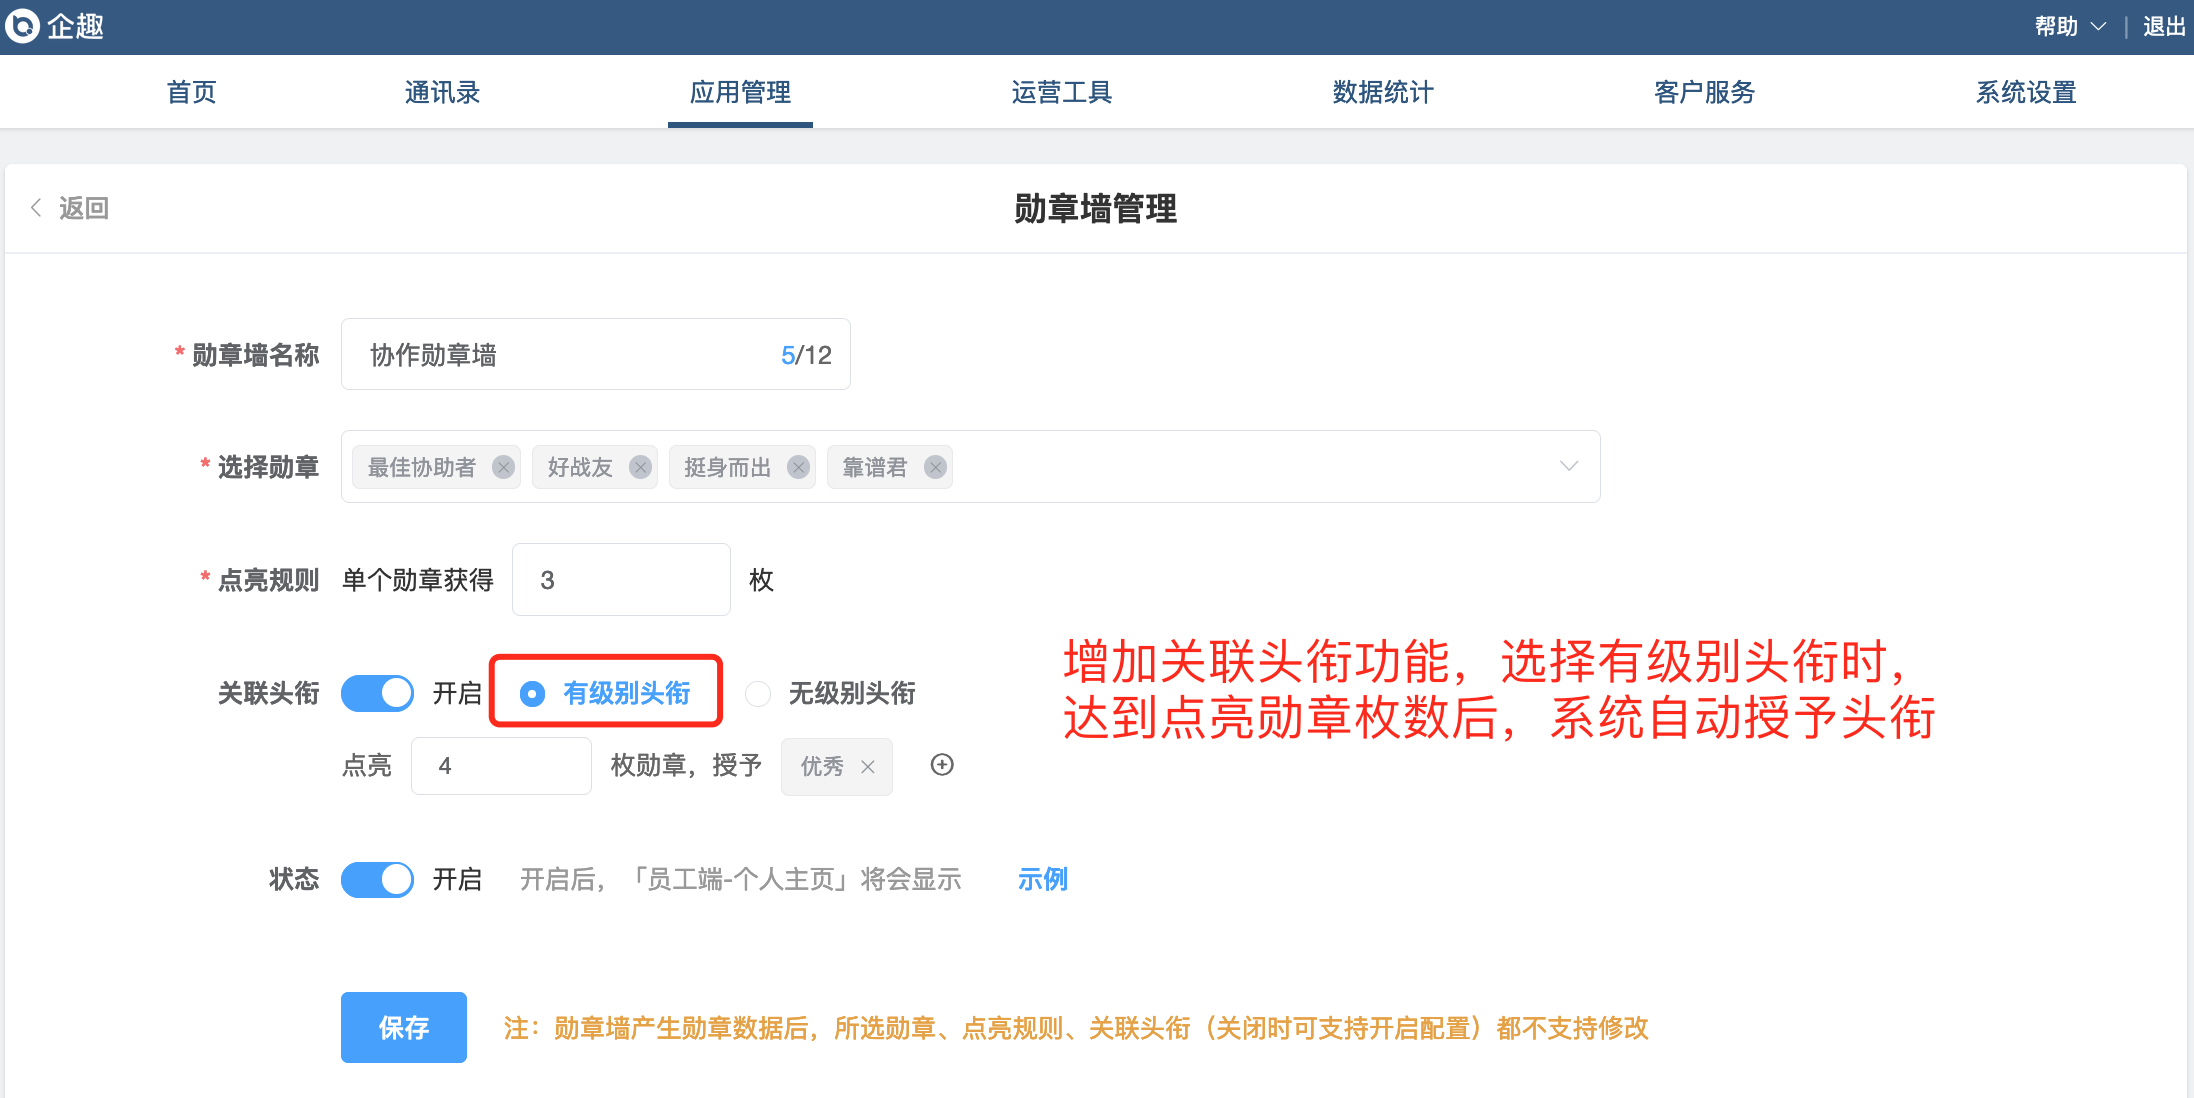Image resolution: width=2194 pixels, height=1098 pixels.
Task: Remove the 挺身而出 badge tag
Action: (798, 467)
